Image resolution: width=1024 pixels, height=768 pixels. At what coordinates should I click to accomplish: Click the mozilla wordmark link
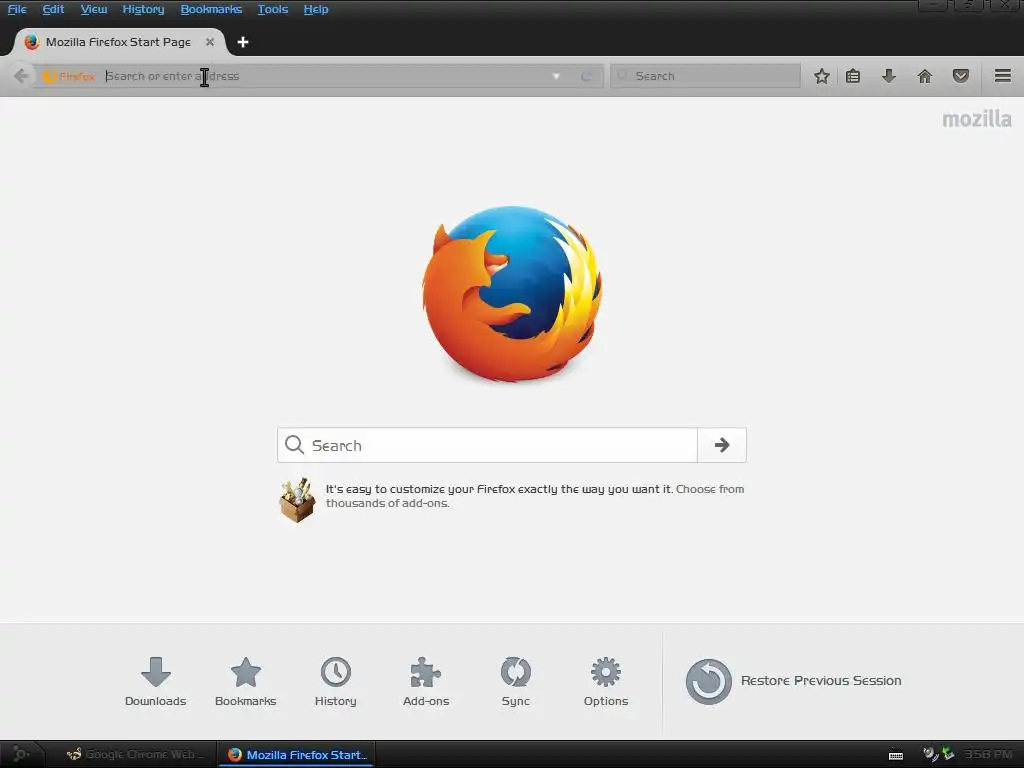[977, 119]
